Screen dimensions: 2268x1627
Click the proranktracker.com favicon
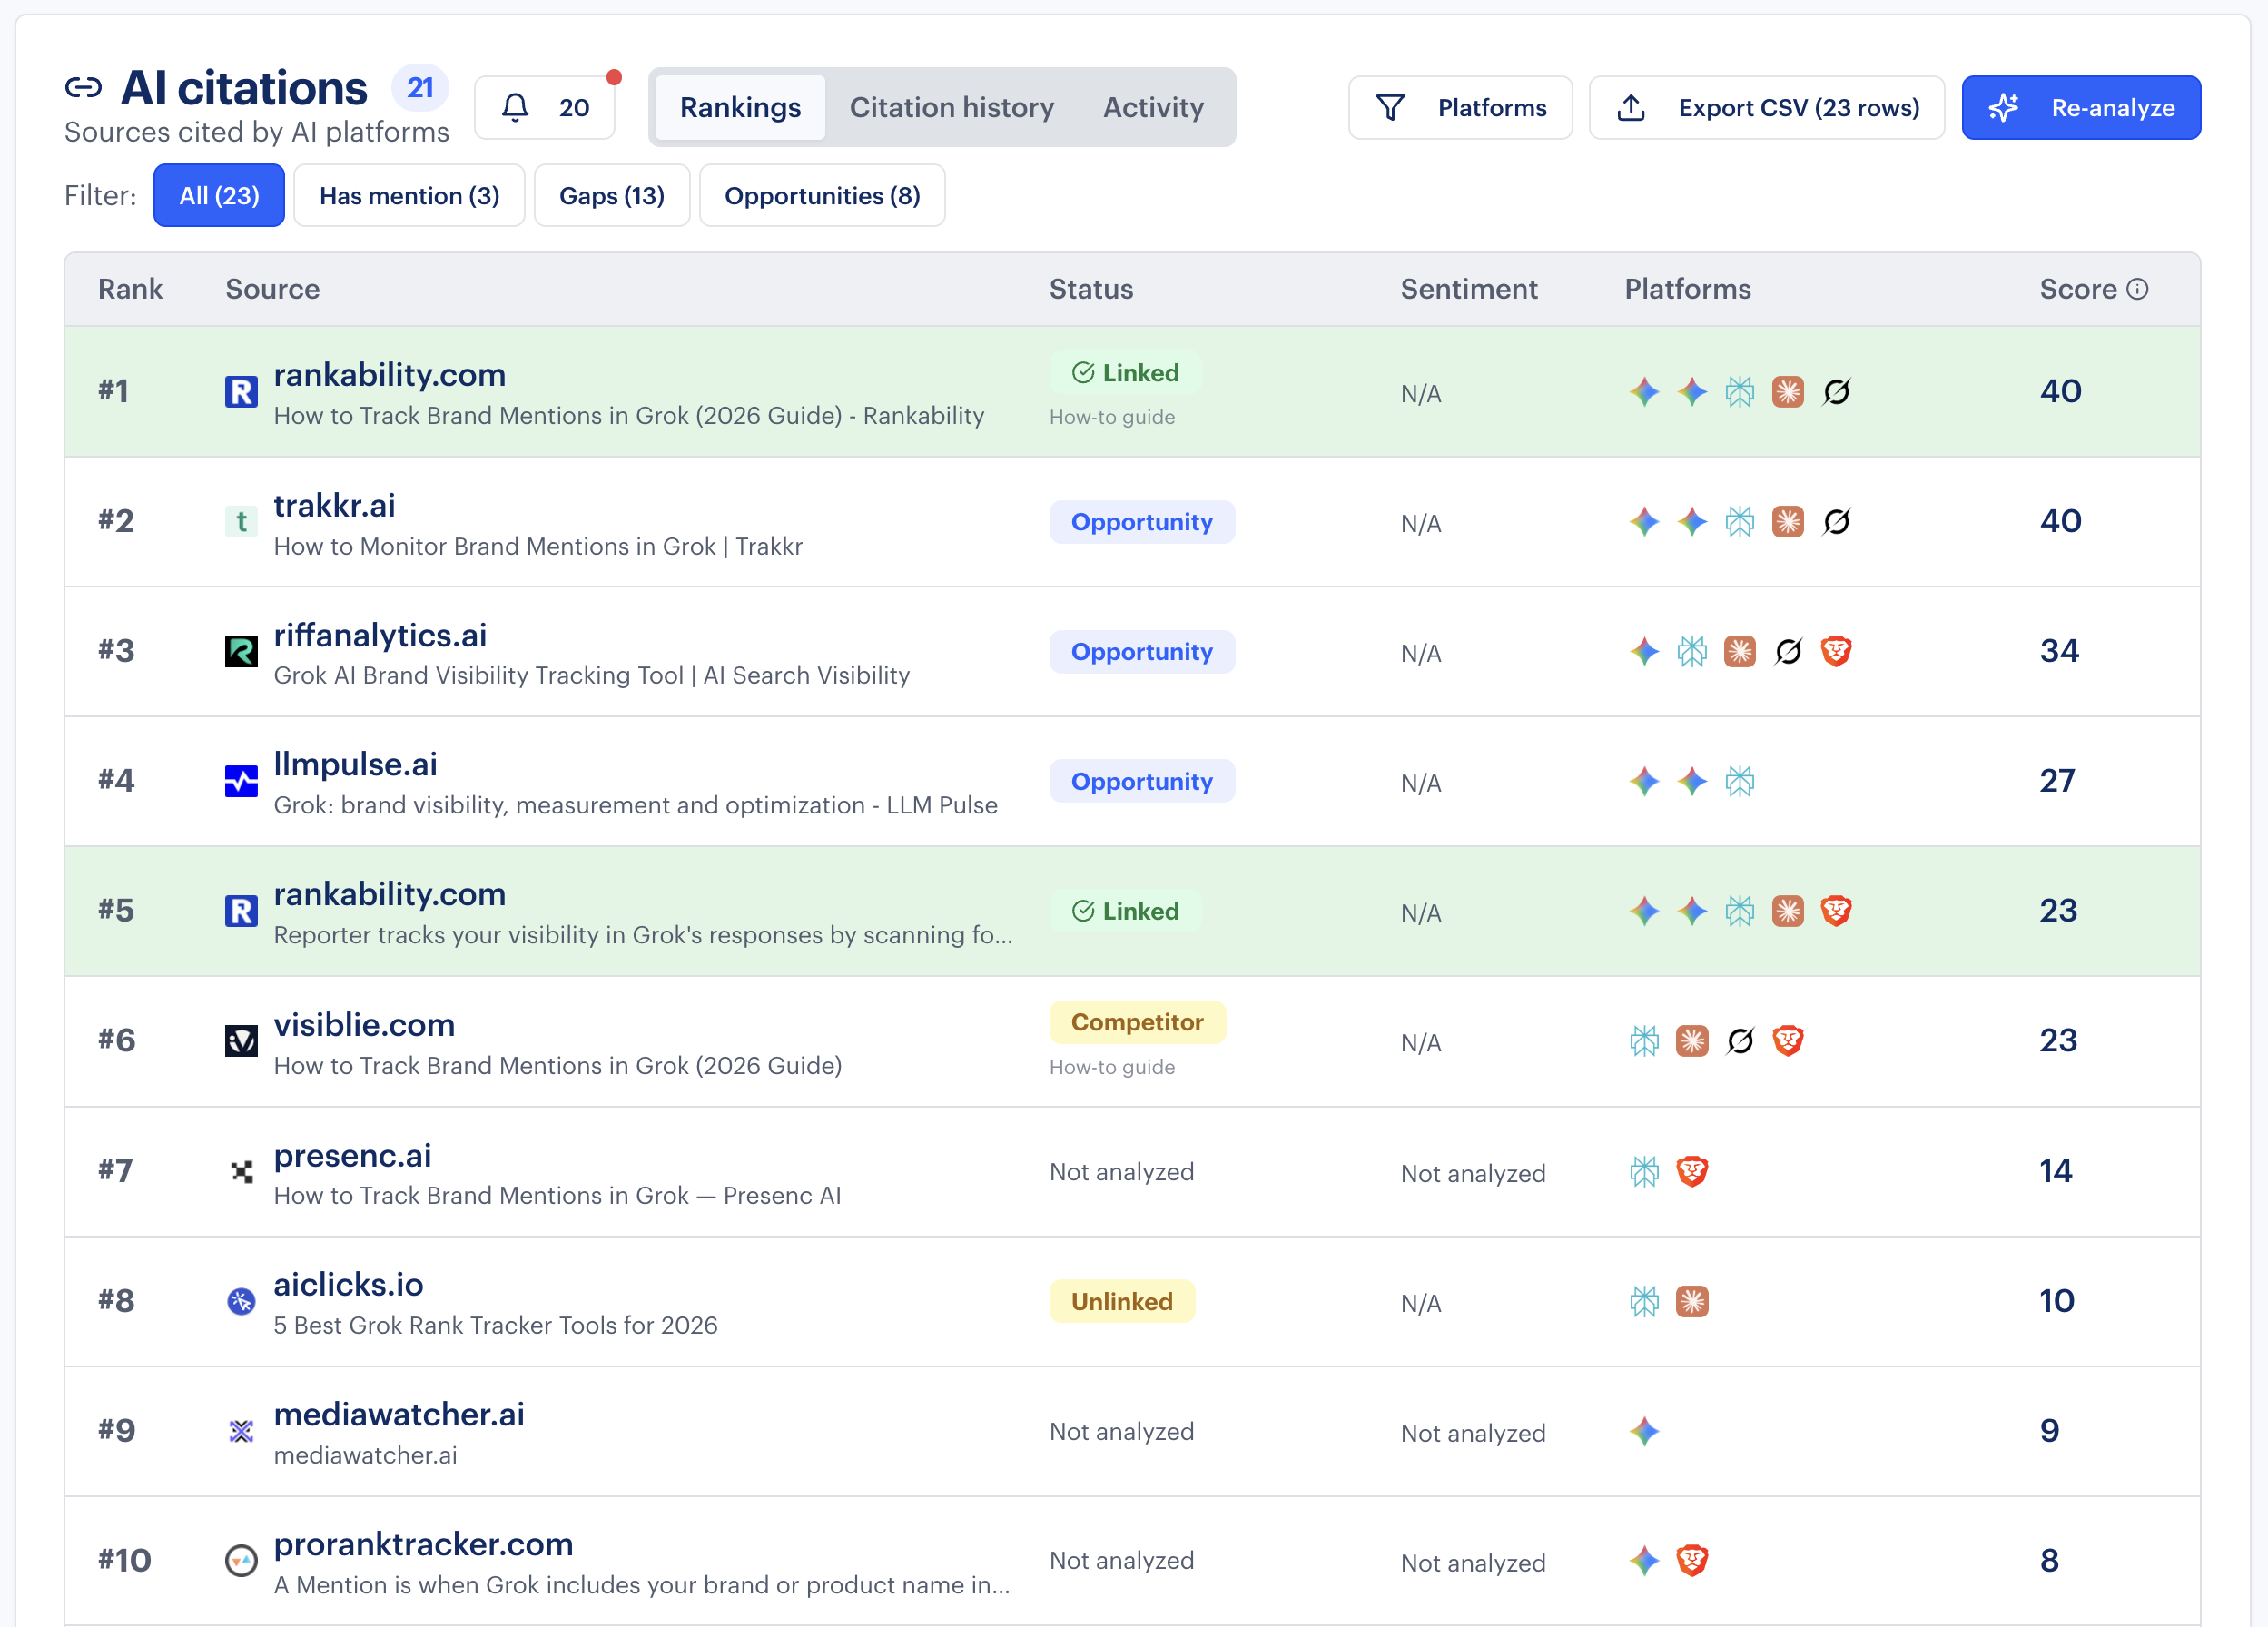[241, 1560]
